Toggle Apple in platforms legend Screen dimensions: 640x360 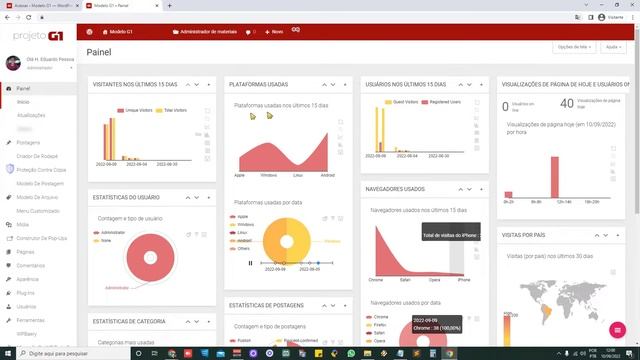click(239, 217)
